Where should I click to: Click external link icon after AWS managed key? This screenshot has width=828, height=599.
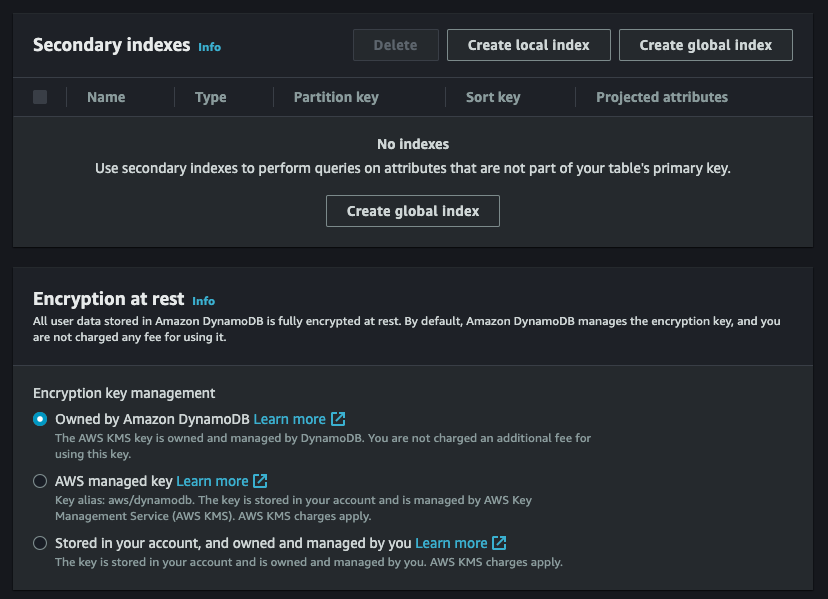(260, 481)
